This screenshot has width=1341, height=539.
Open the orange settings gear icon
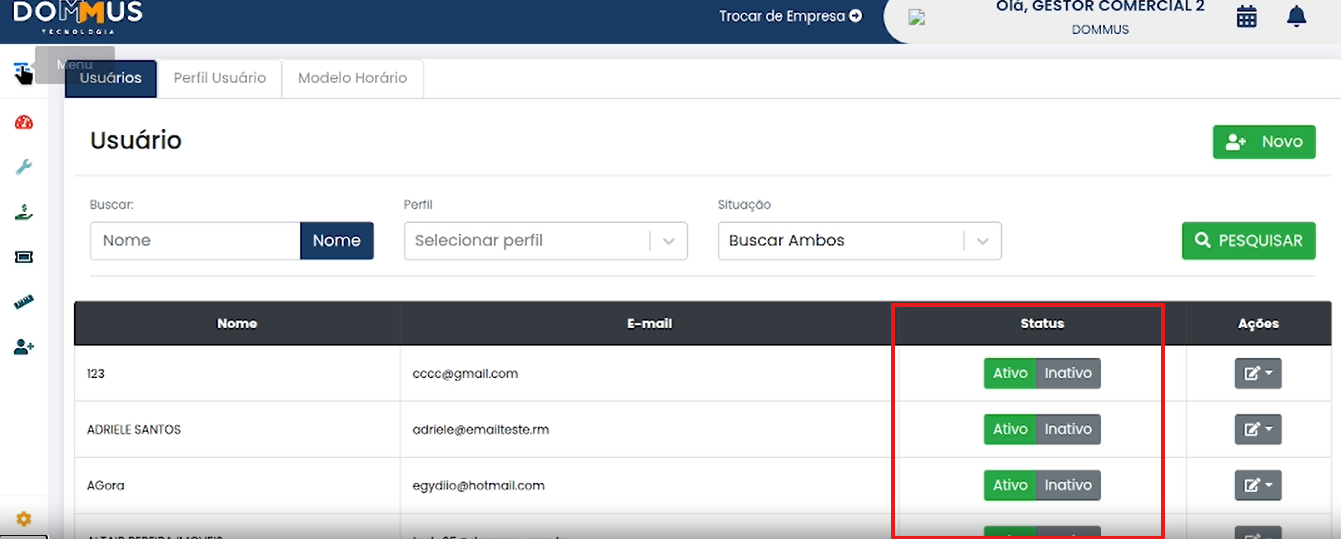point(24,519)
